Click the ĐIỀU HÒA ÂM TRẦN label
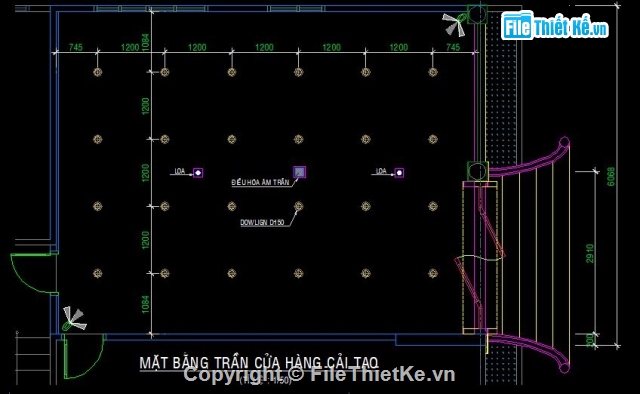Image resolution: width=640 pixels, height=394 pixels. click(x=260, y=183)
